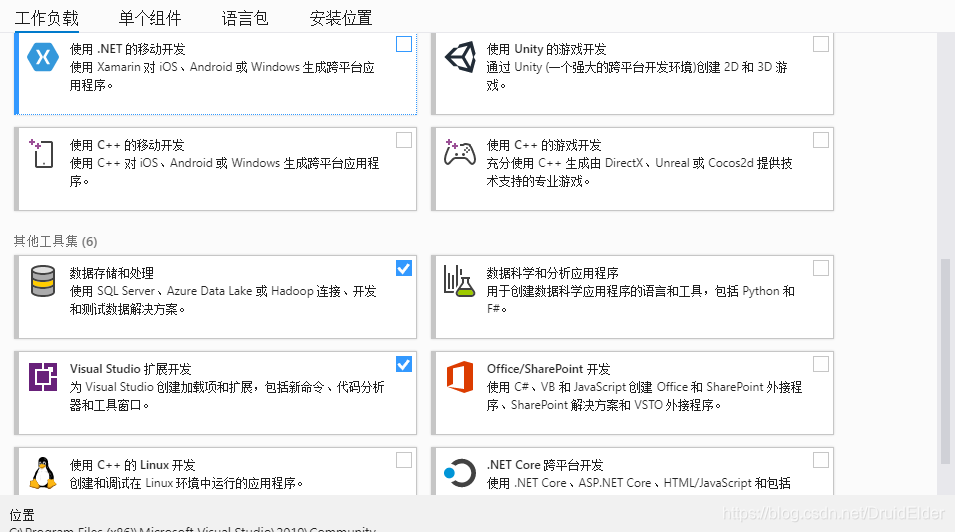Click the 使用 C++ 的 Linux 开发 title

[x=132, y=465]
